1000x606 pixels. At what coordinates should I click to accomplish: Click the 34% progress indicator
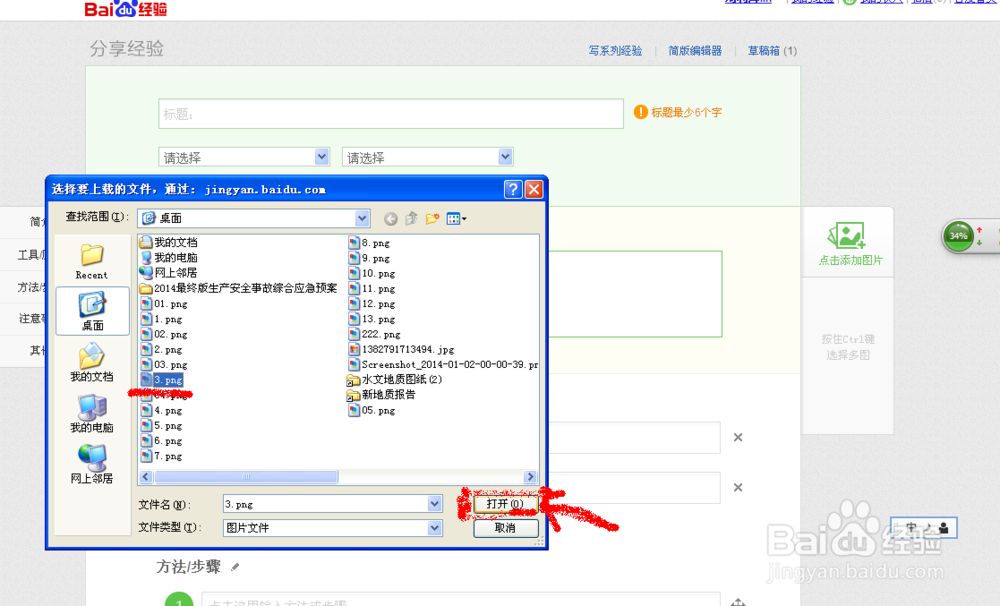961,236
